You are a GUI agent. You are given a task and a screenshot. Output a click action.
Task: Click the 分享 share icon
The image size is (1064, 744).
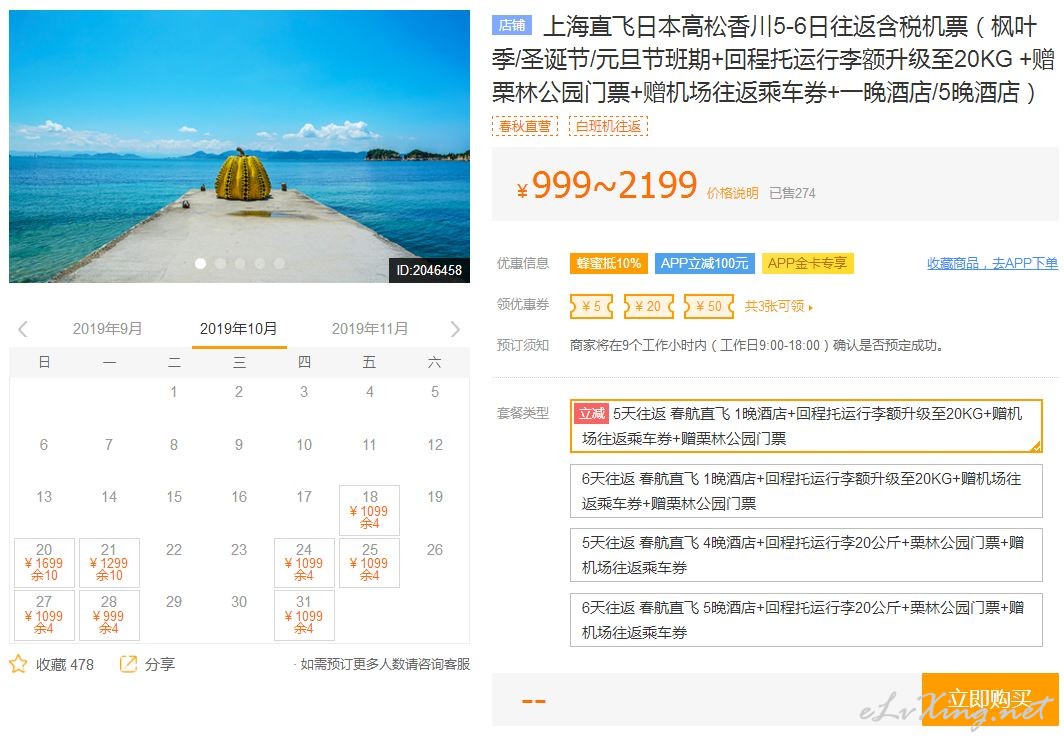[x=128, y=664]
